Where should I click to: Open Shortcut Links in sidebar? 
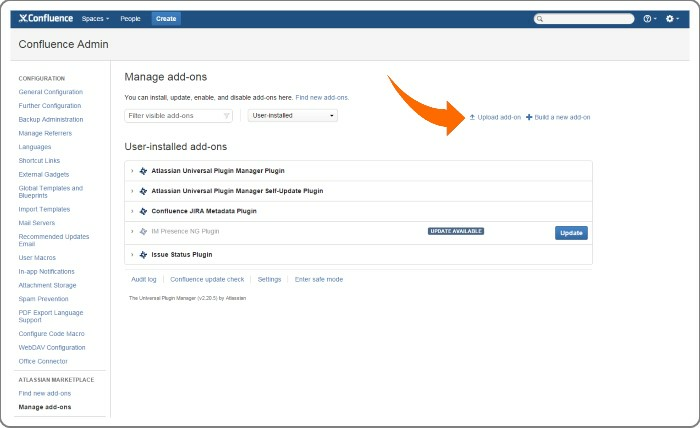(39, 161)
